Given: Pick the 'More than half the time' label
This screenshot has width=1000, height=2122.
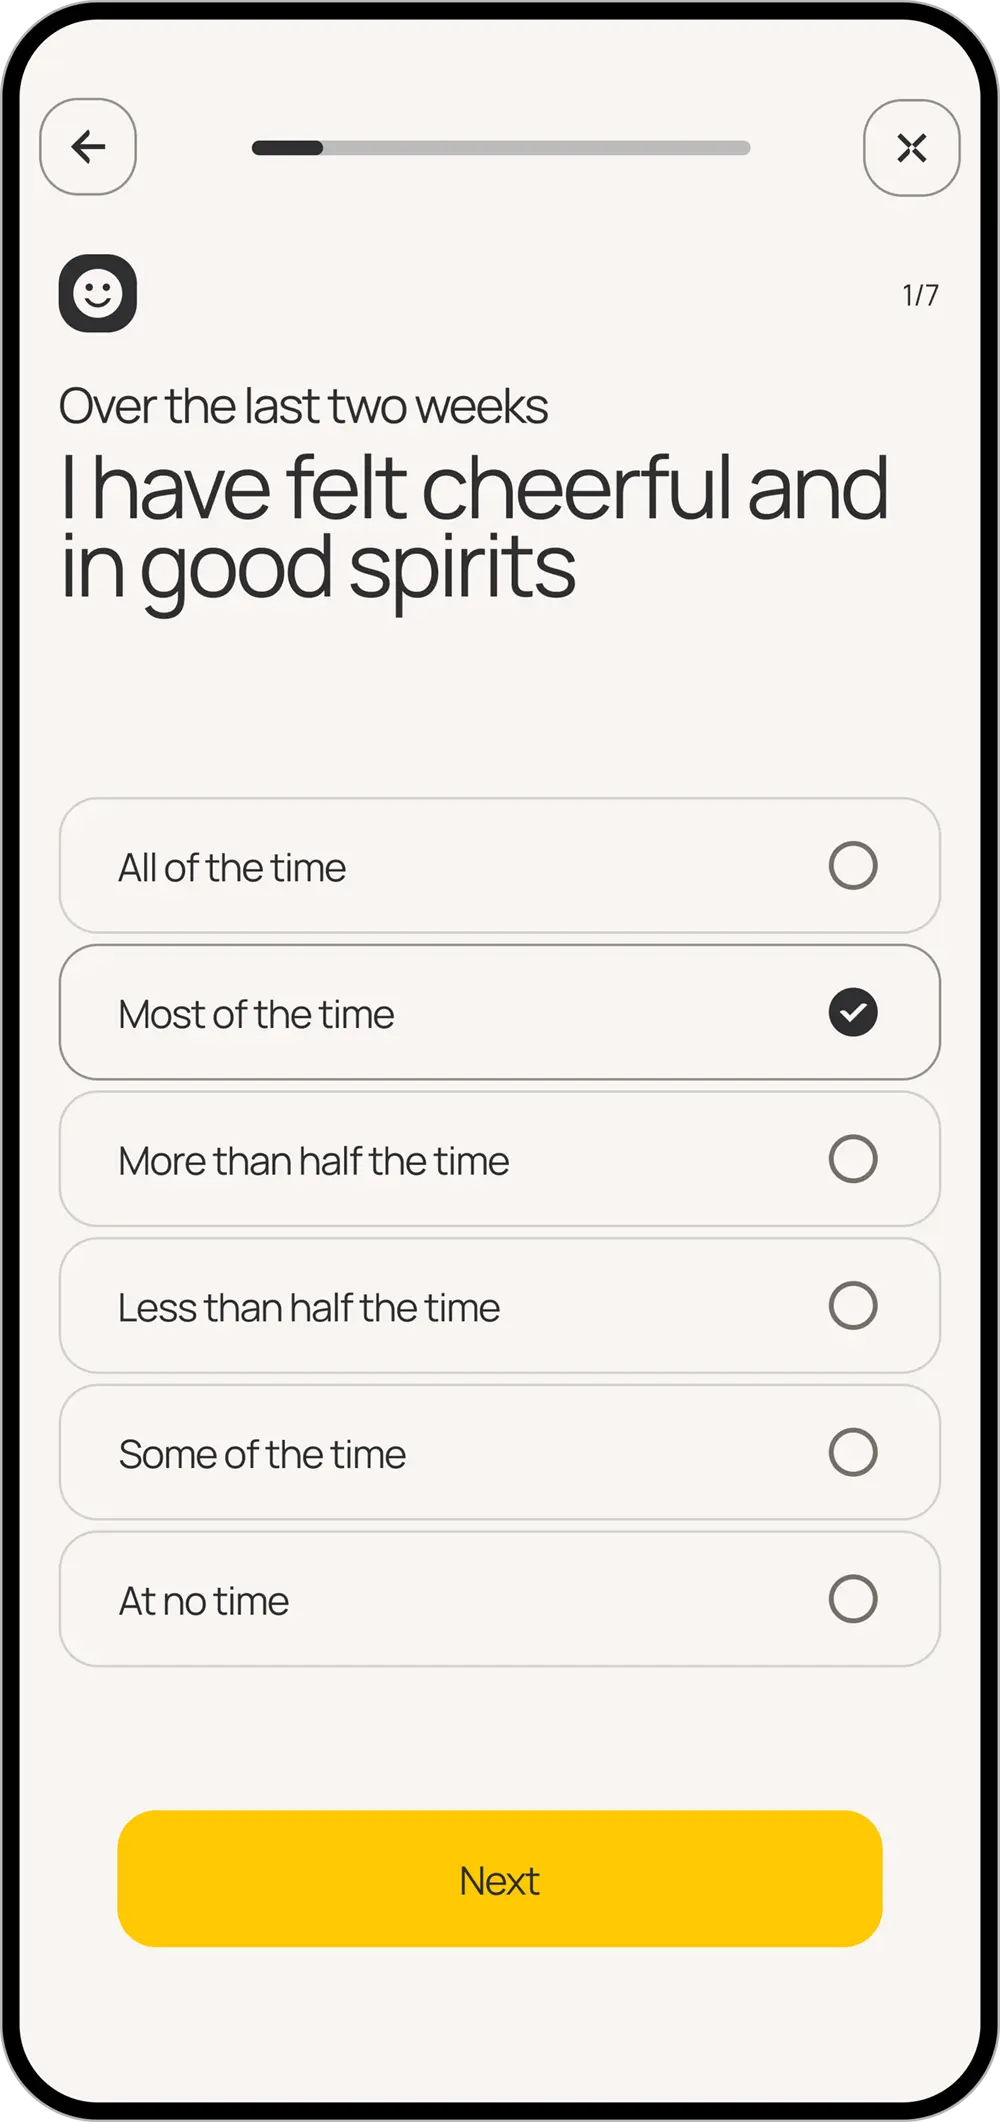Looking at the screenshot, I should tap(314, 1162).
